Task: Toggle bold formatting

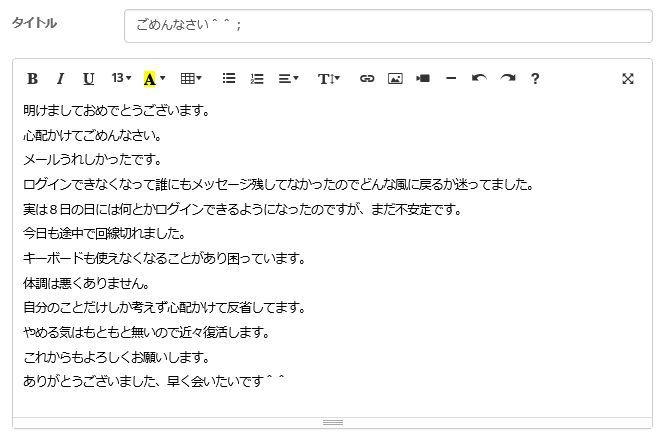Action: pyautogui.click(x=32, y=79)
